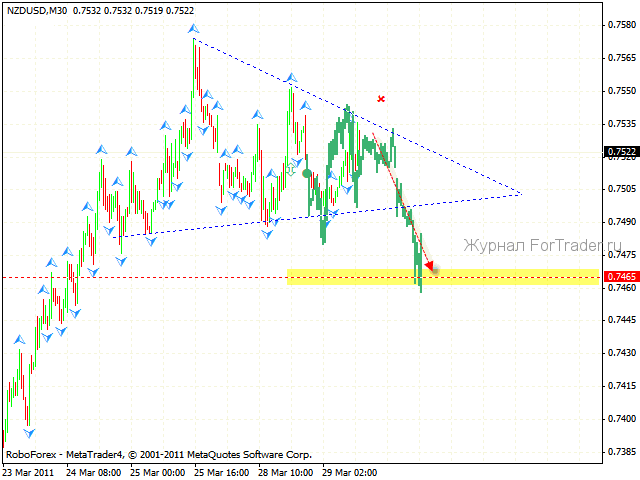The width and height of the screenshot is (640, 480).
Task: Click the red 0.7465 price level label
Action: tap(620, 276)
